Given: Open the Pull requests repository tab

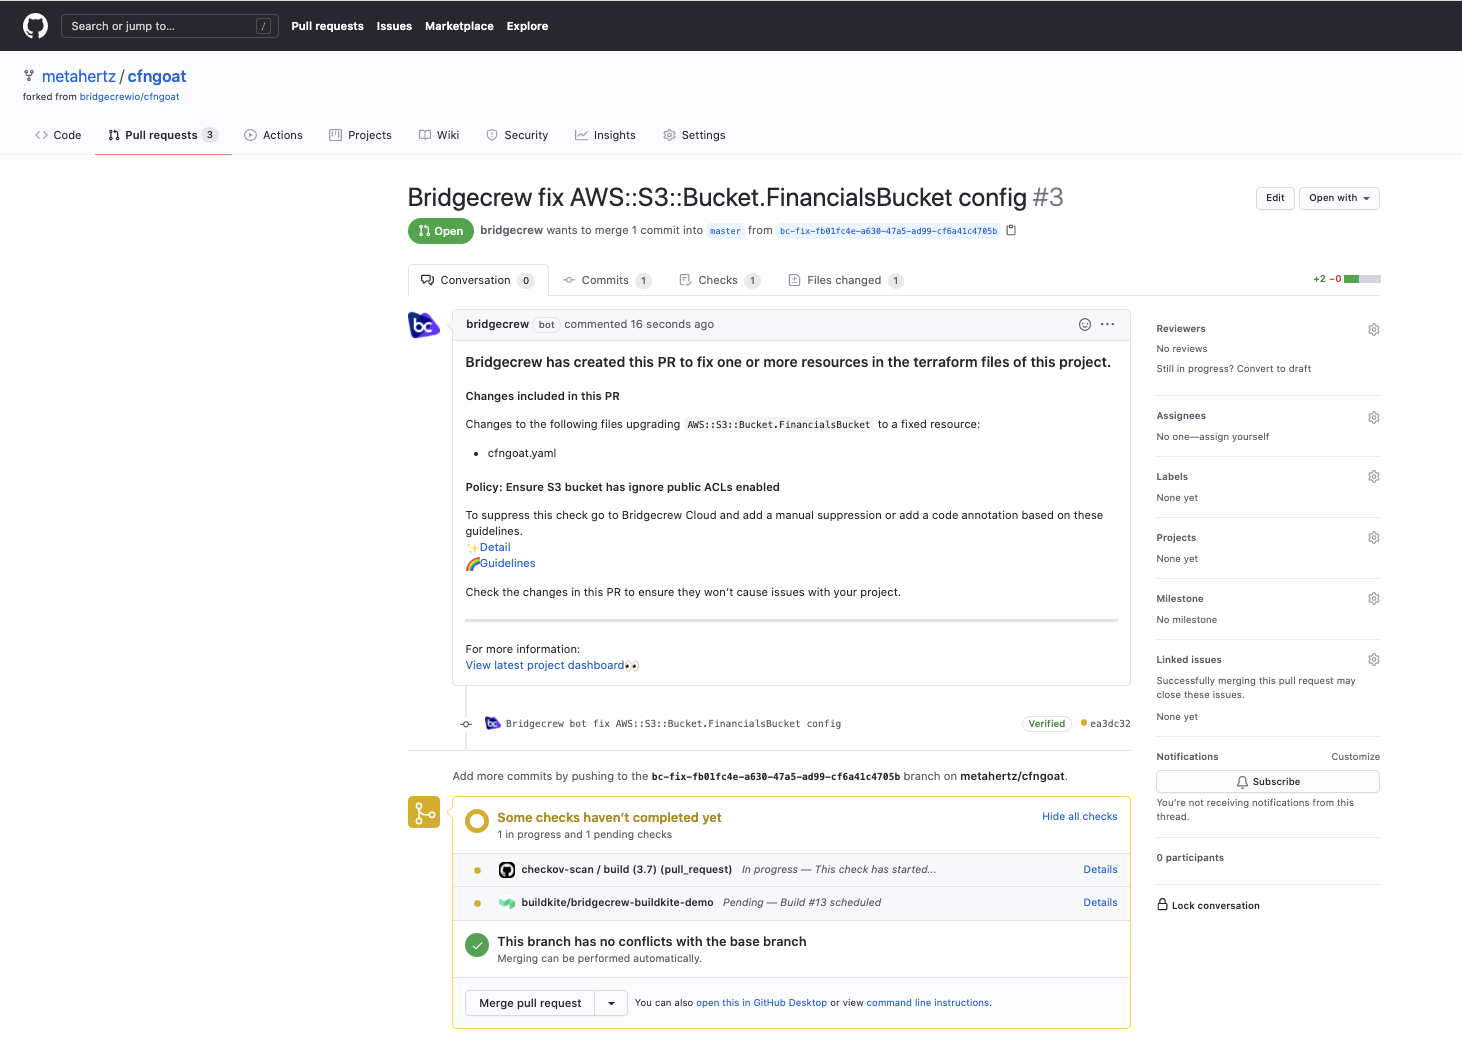Looking at the screenshot, I should click(163, 135).
